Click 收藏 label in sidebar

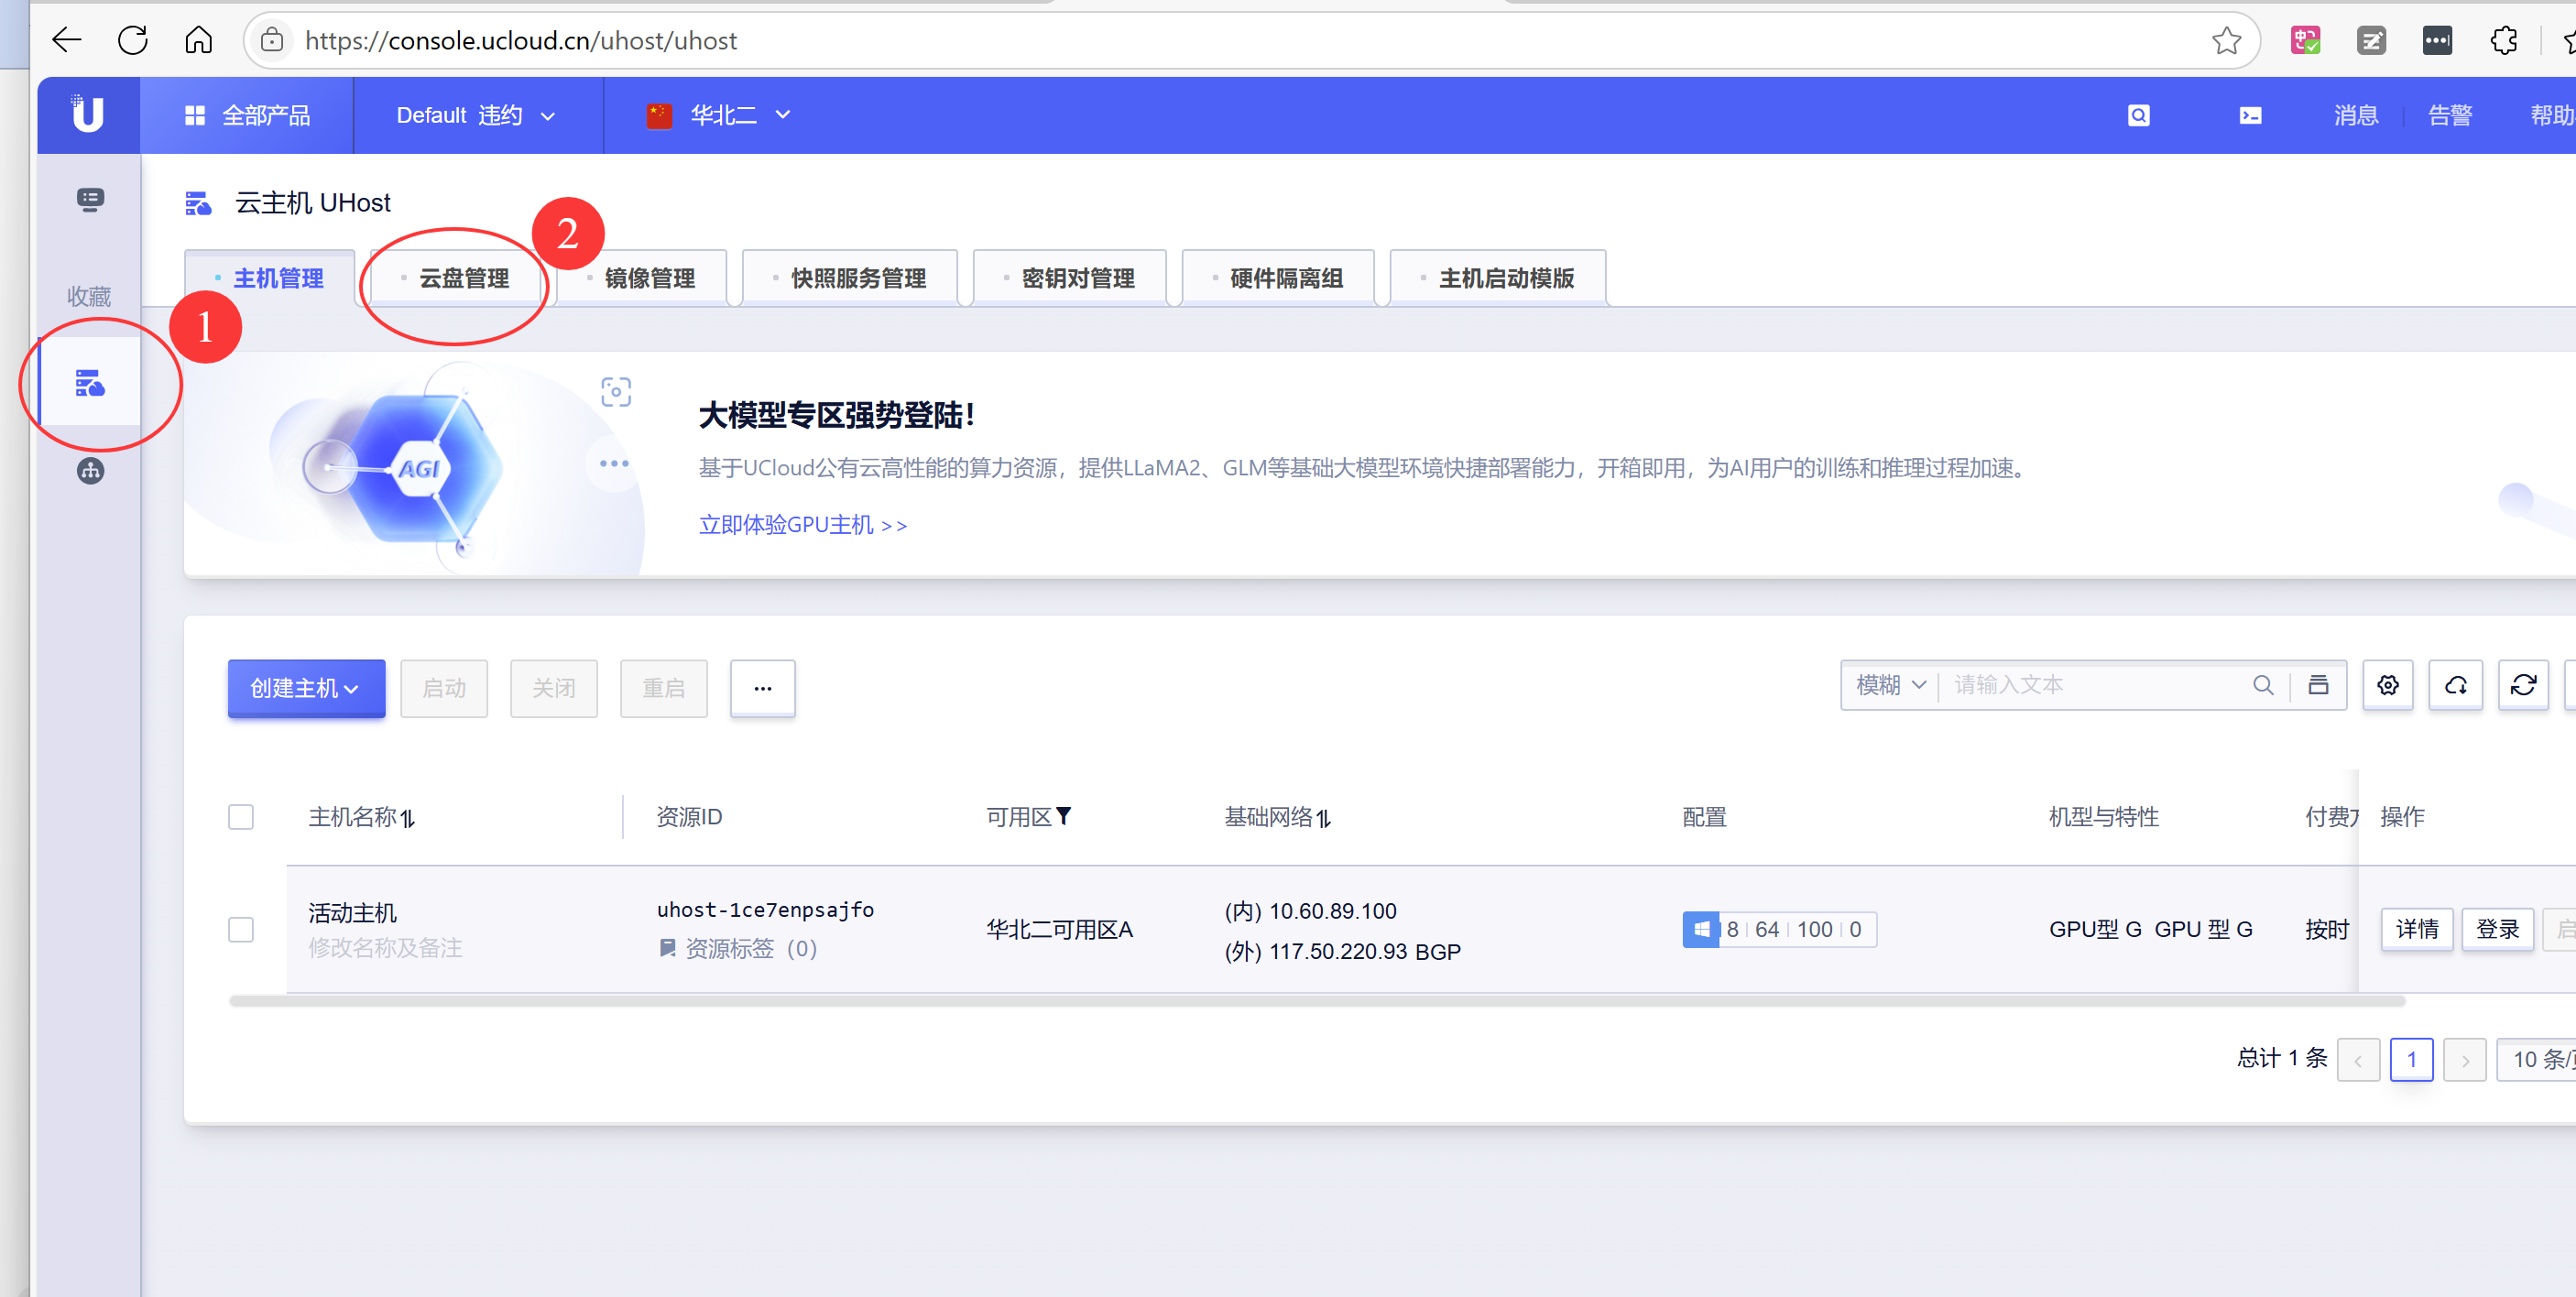click(x=89, y=296)
